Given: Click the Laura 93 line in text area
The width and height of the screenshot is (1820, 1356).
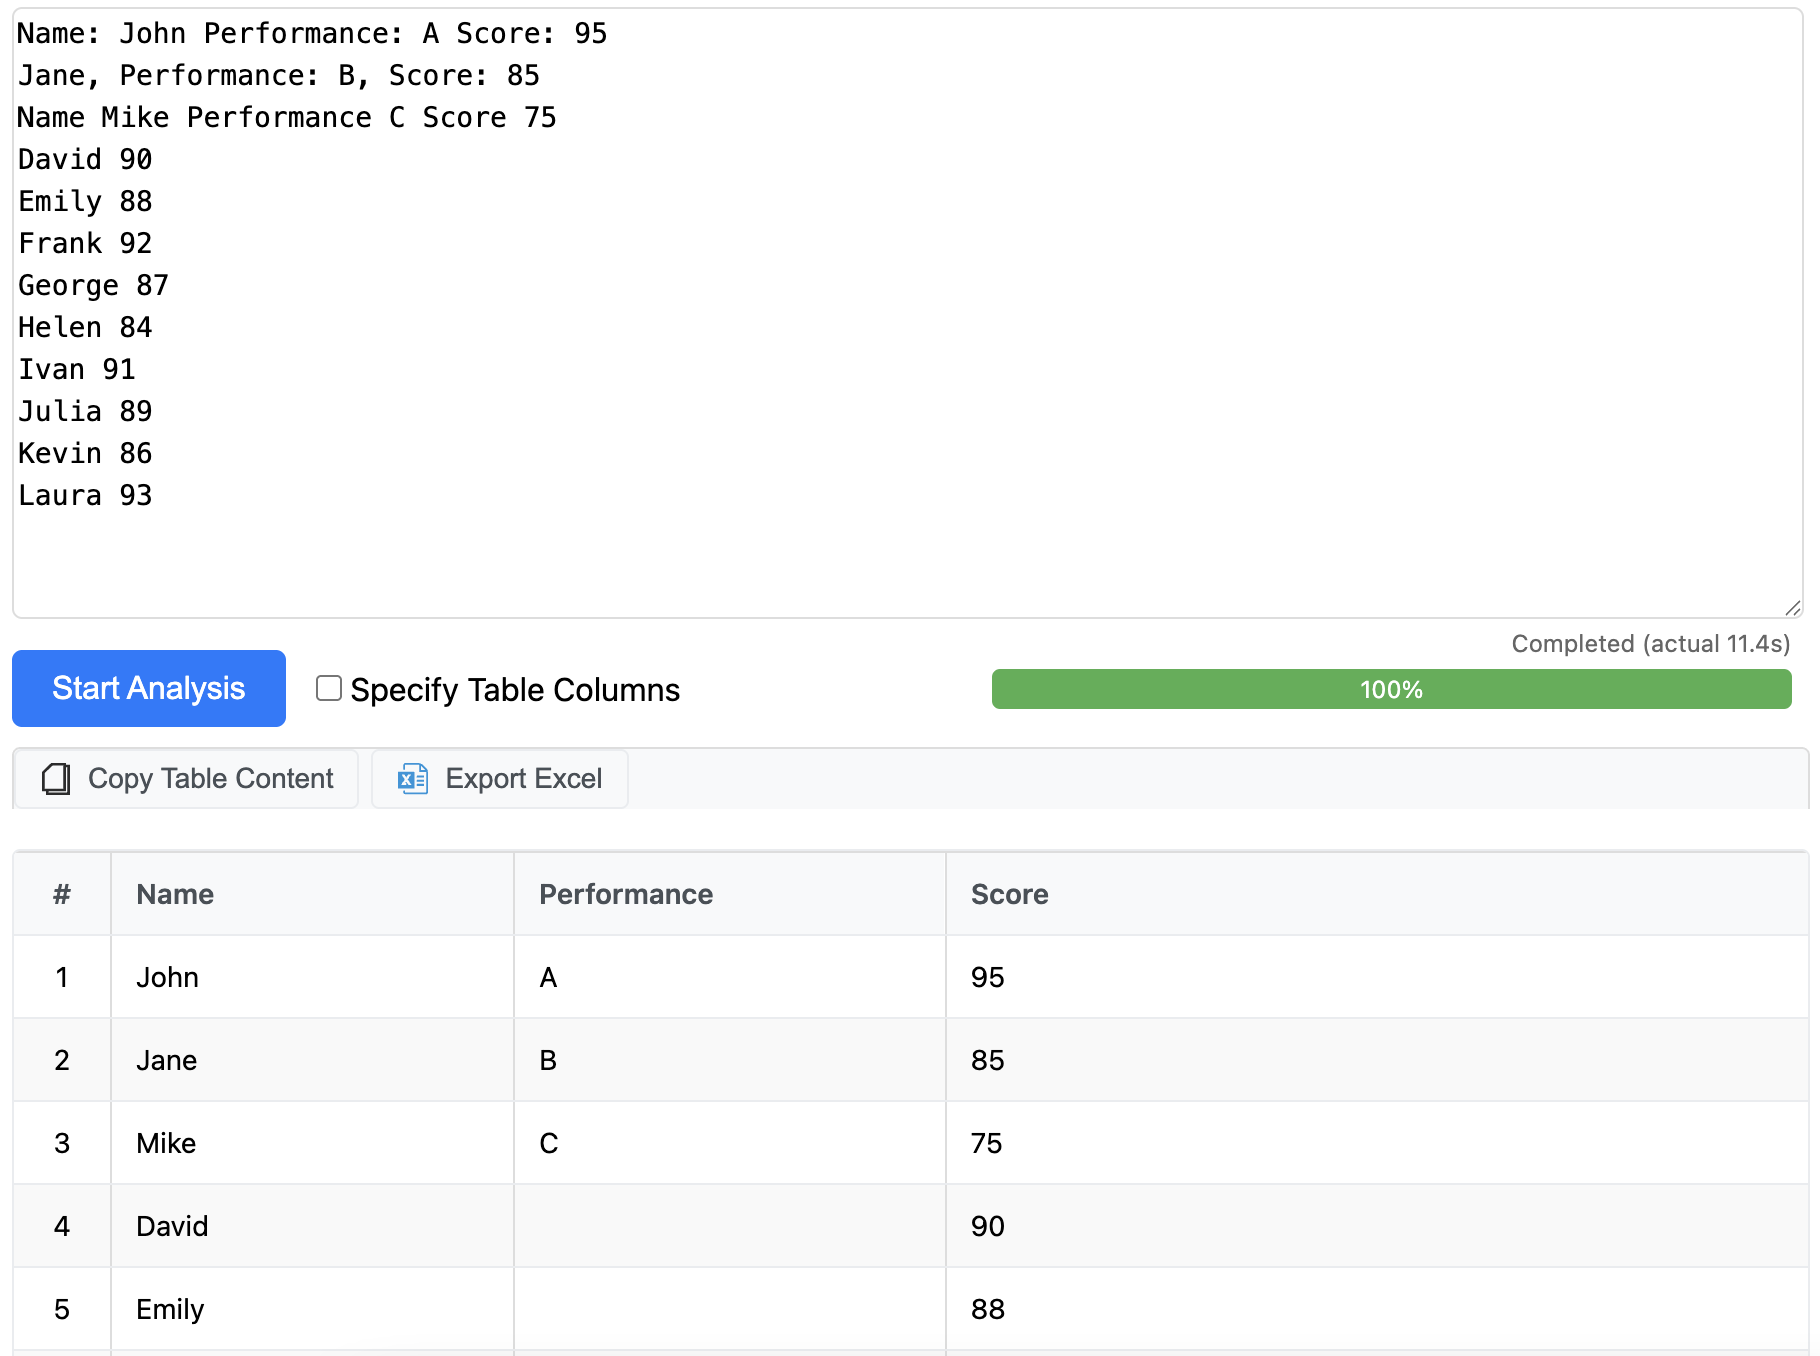Looking at the screenshot, I should [x=86, y=496].
